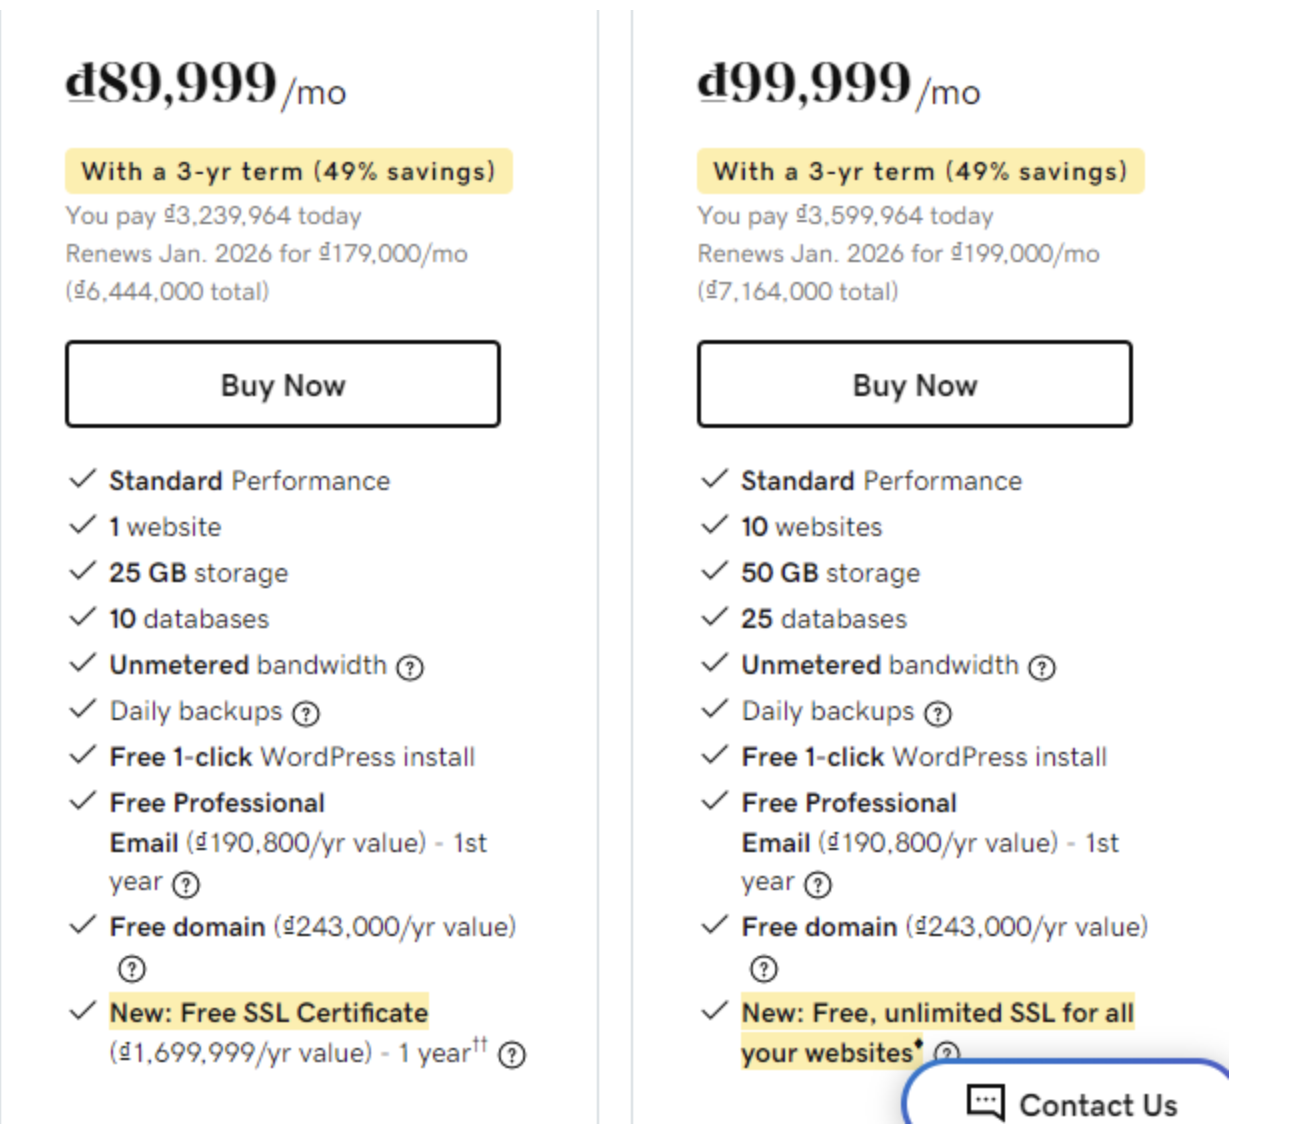1292x1130 pixels.
Task: Select the right plan's 3-yr term savings badge
Action: point(921,171)
